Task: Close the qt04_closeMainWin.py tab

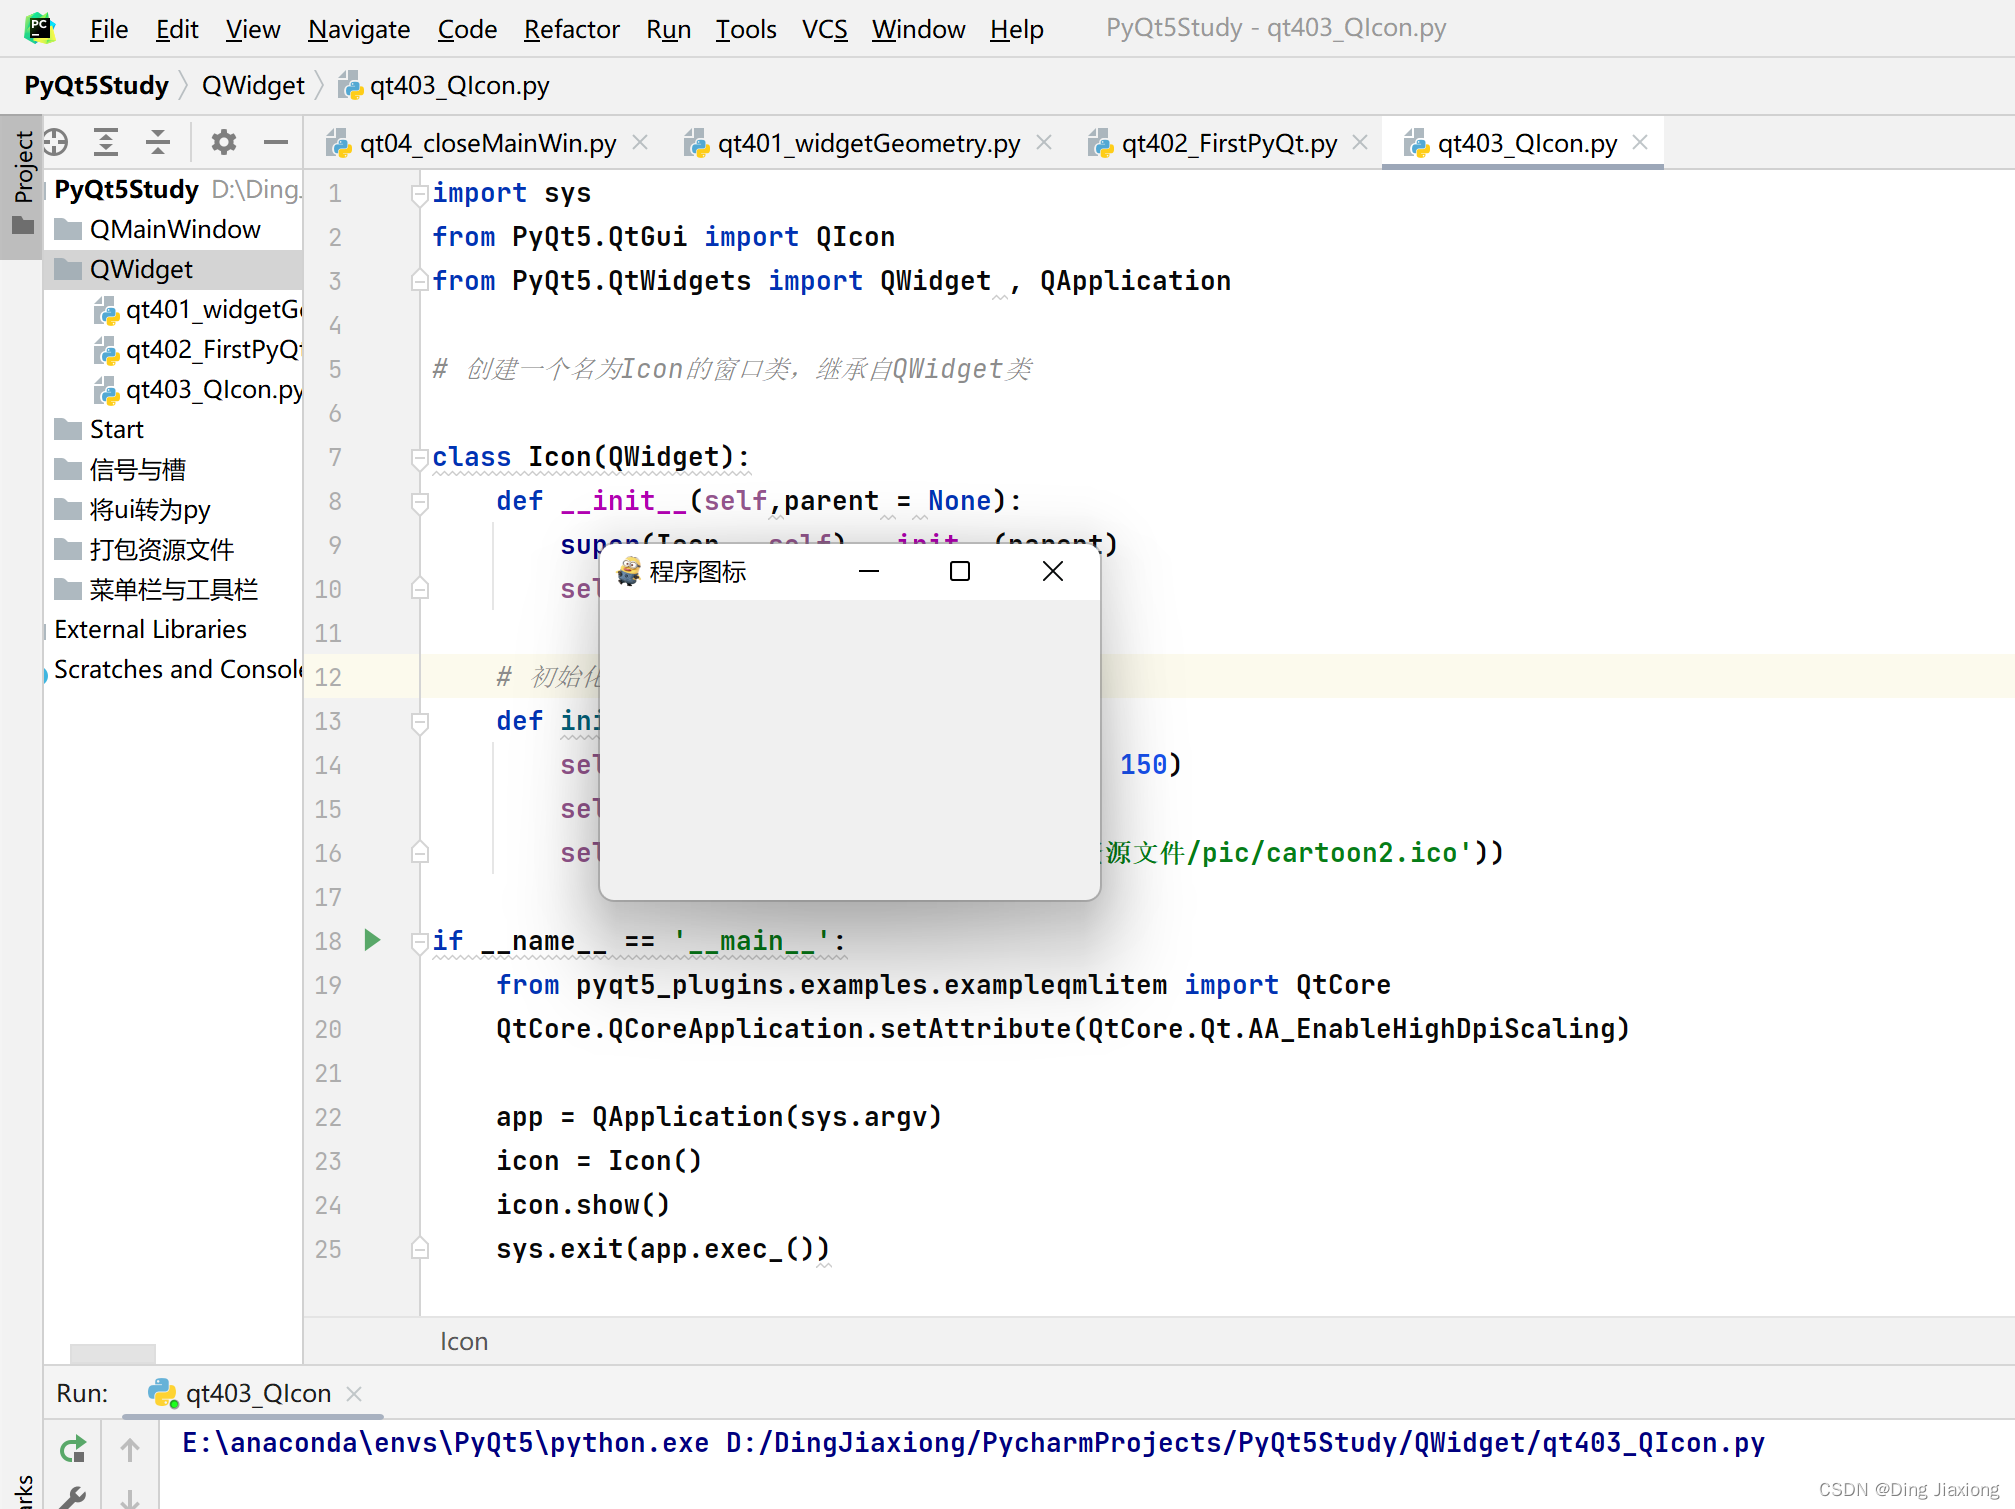Action: tap(641, 143)
